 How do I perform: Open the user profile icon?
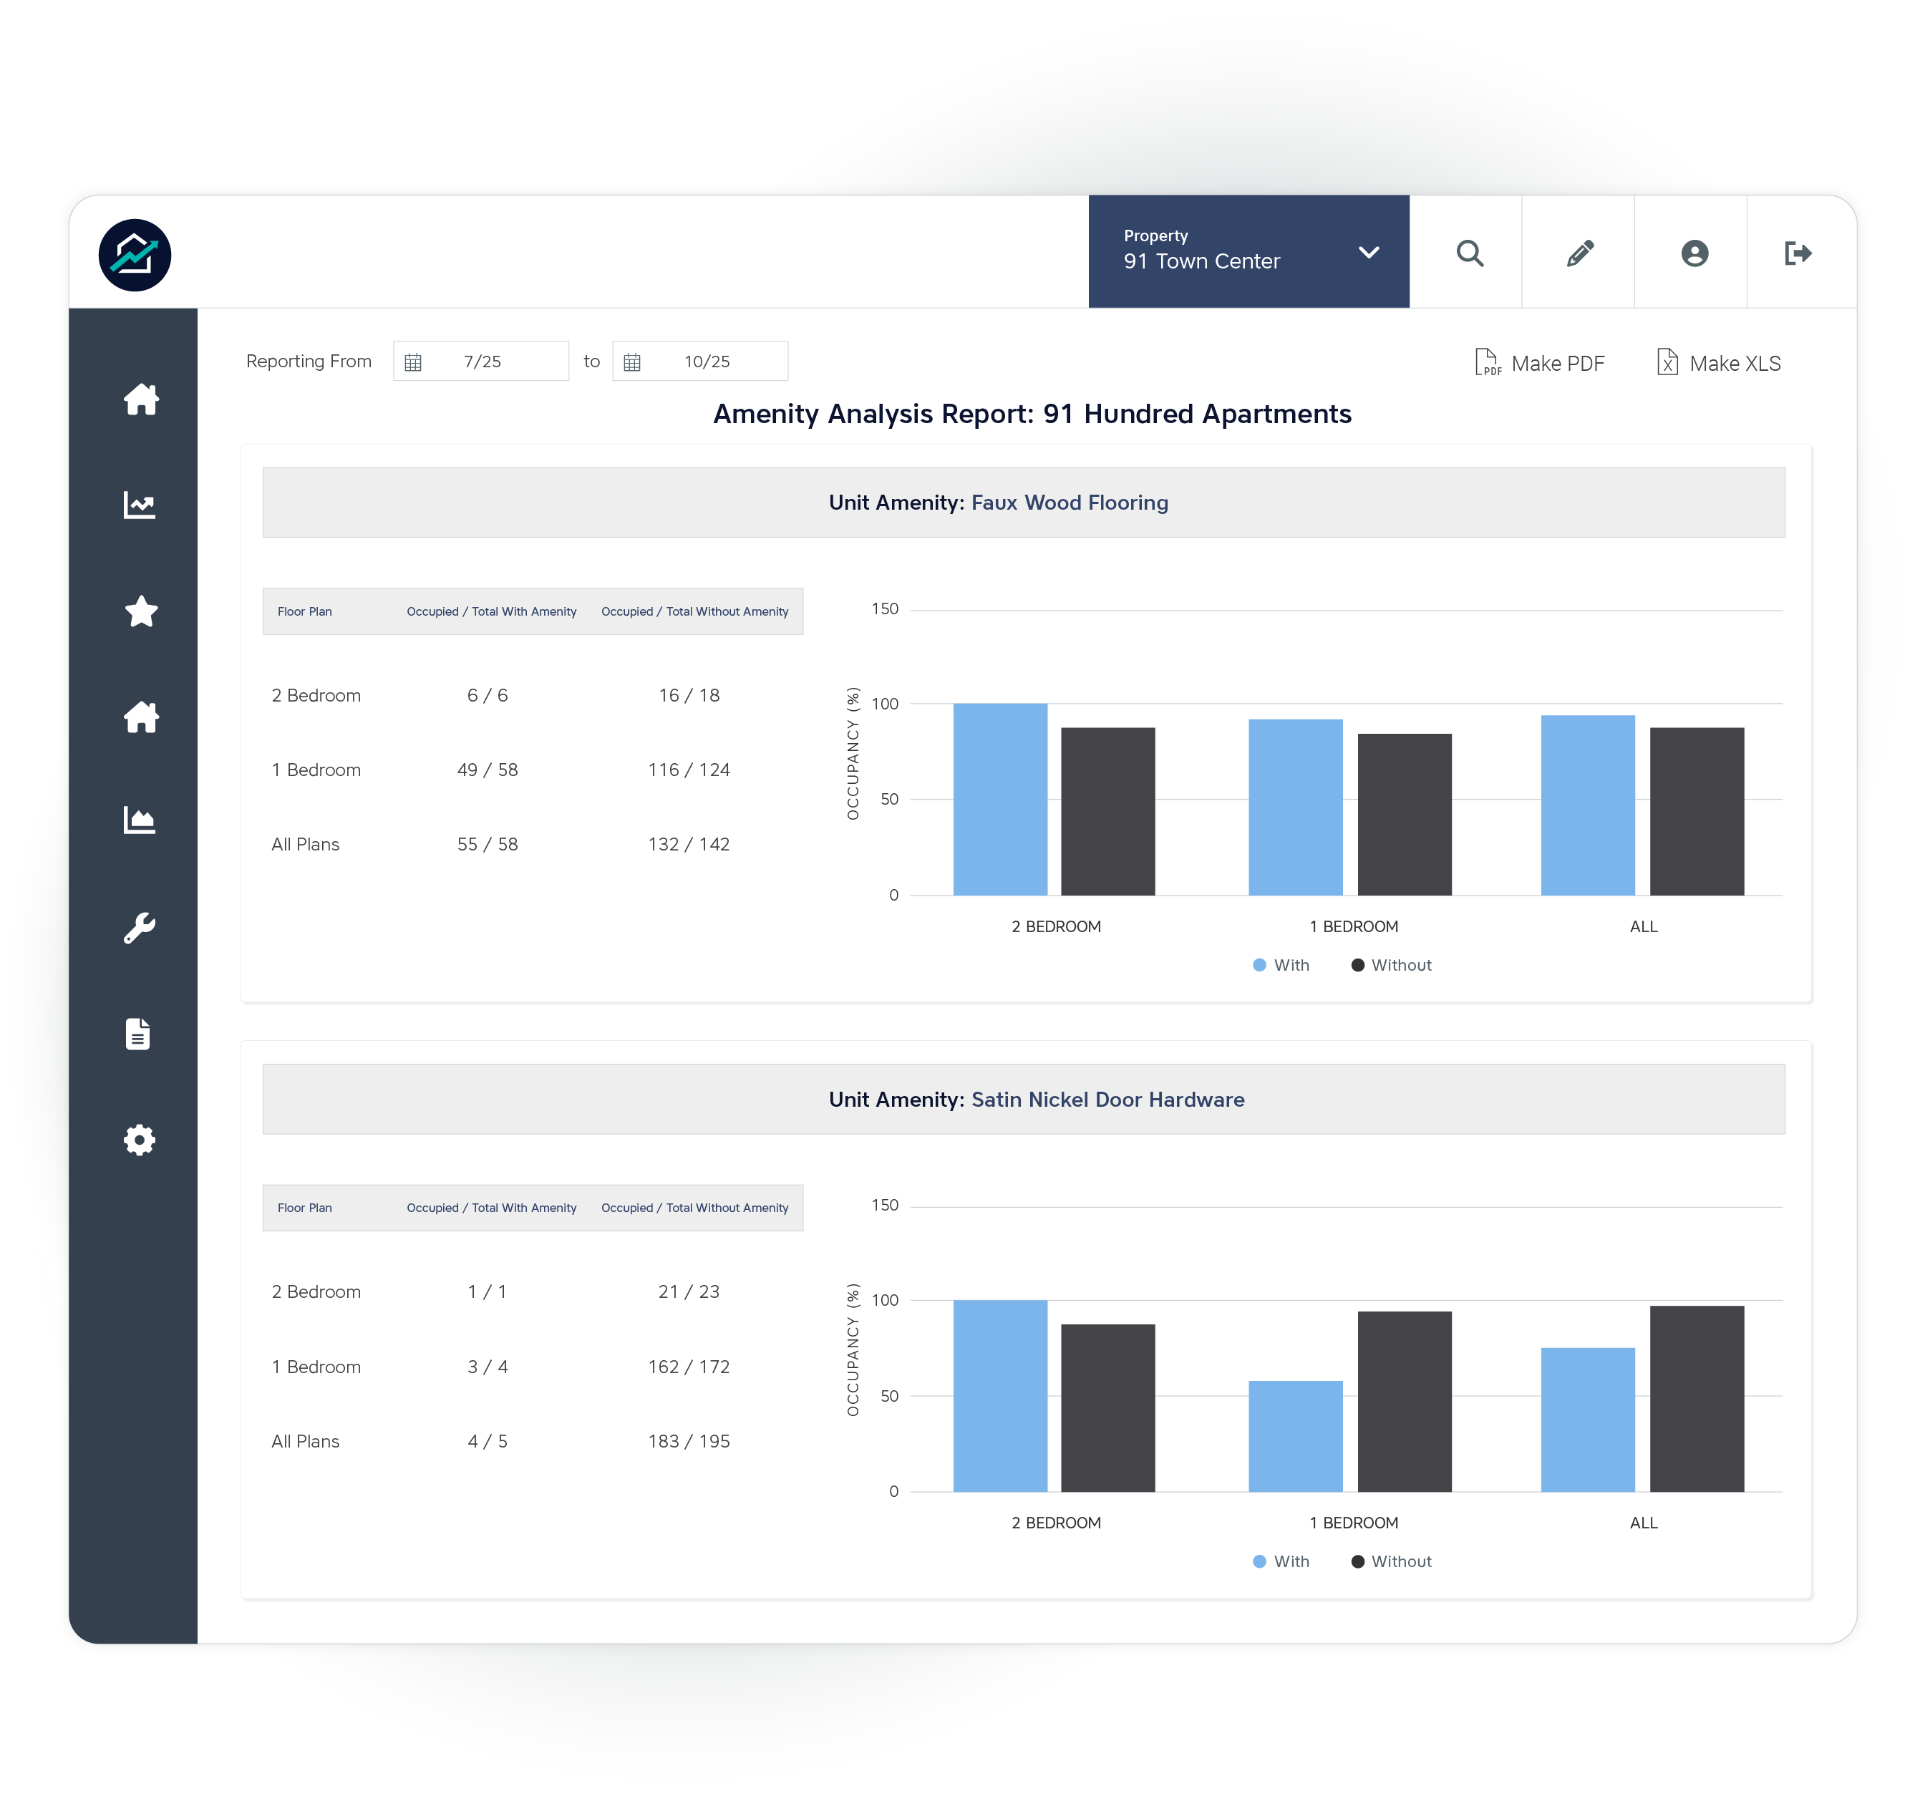(1694, 253)
